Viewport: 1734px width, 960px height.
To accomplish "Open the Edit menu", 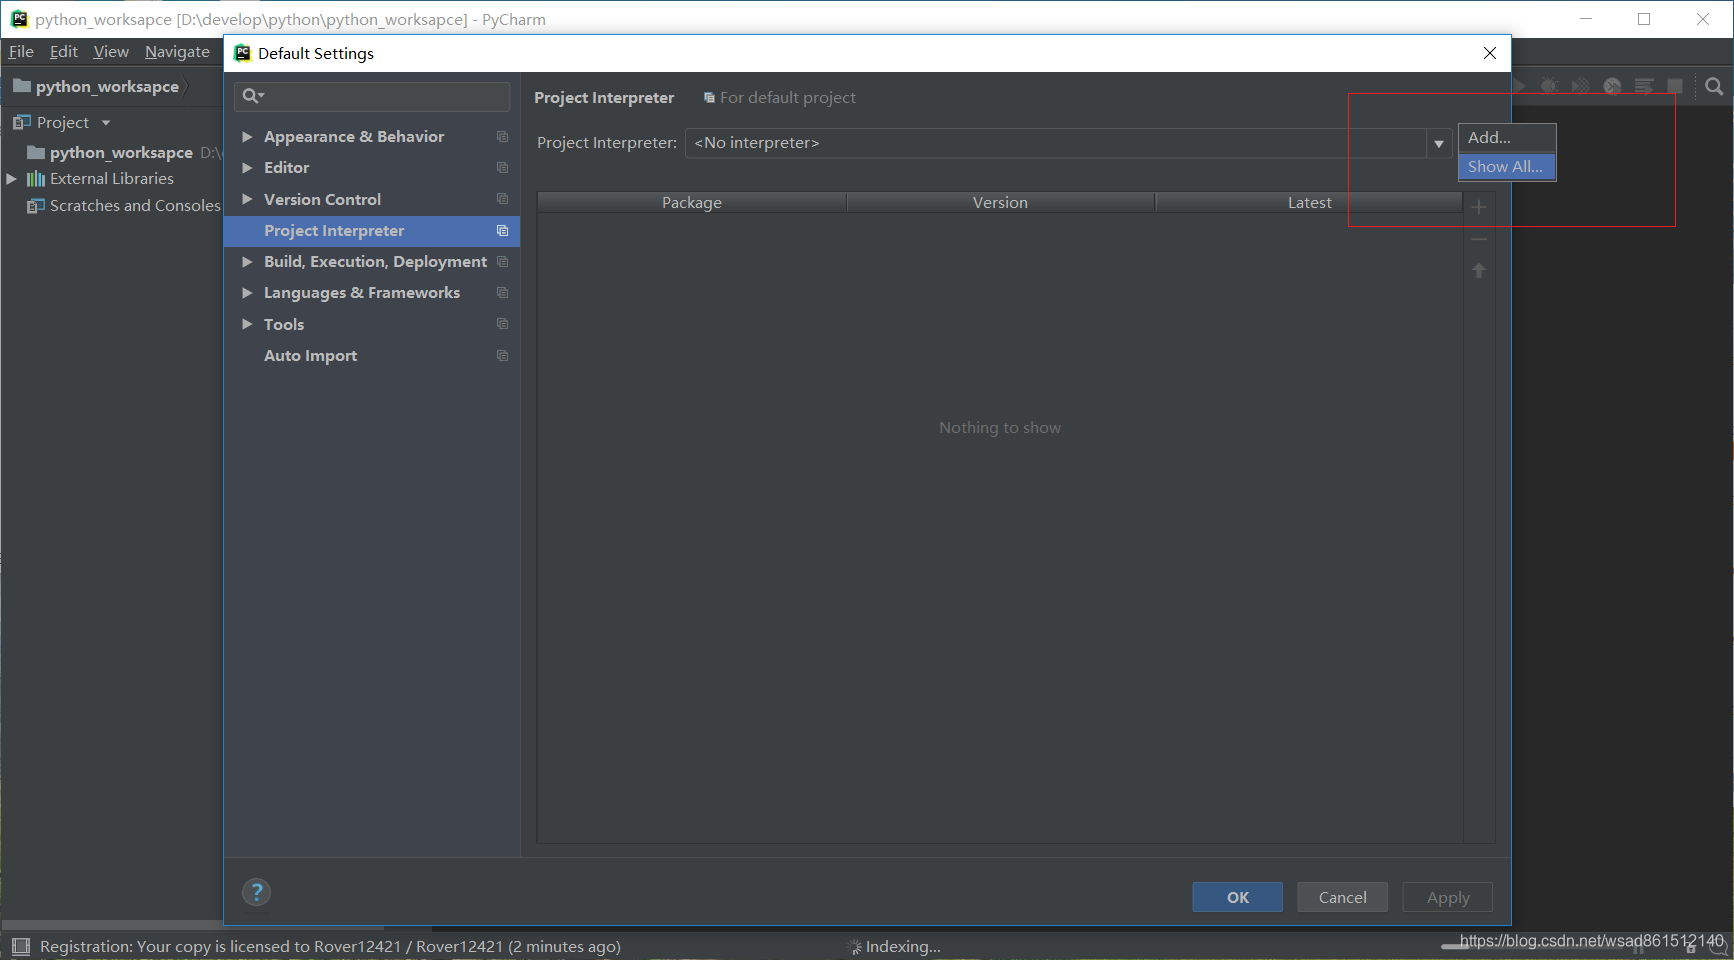I will pos(64,52).
